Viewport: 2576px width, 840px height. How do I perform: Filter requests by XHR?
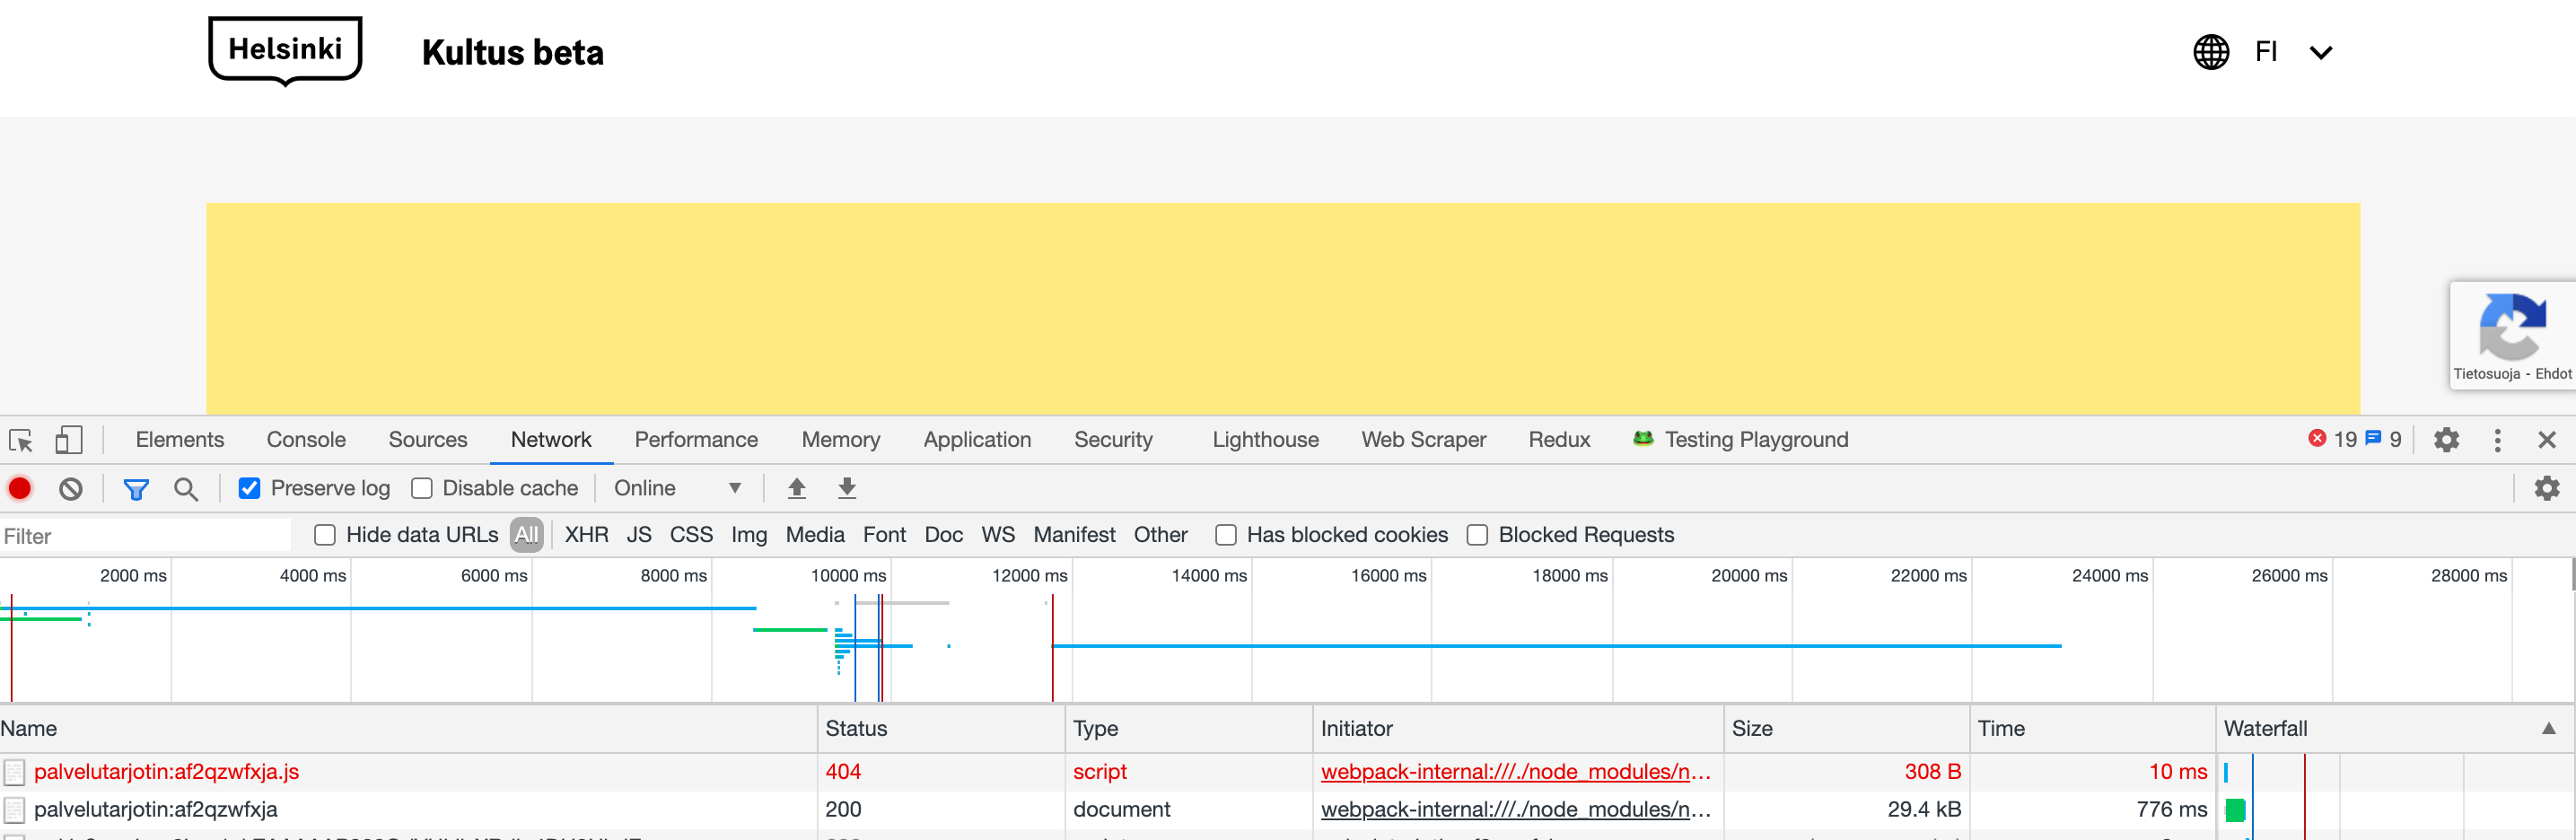[586, 535]
